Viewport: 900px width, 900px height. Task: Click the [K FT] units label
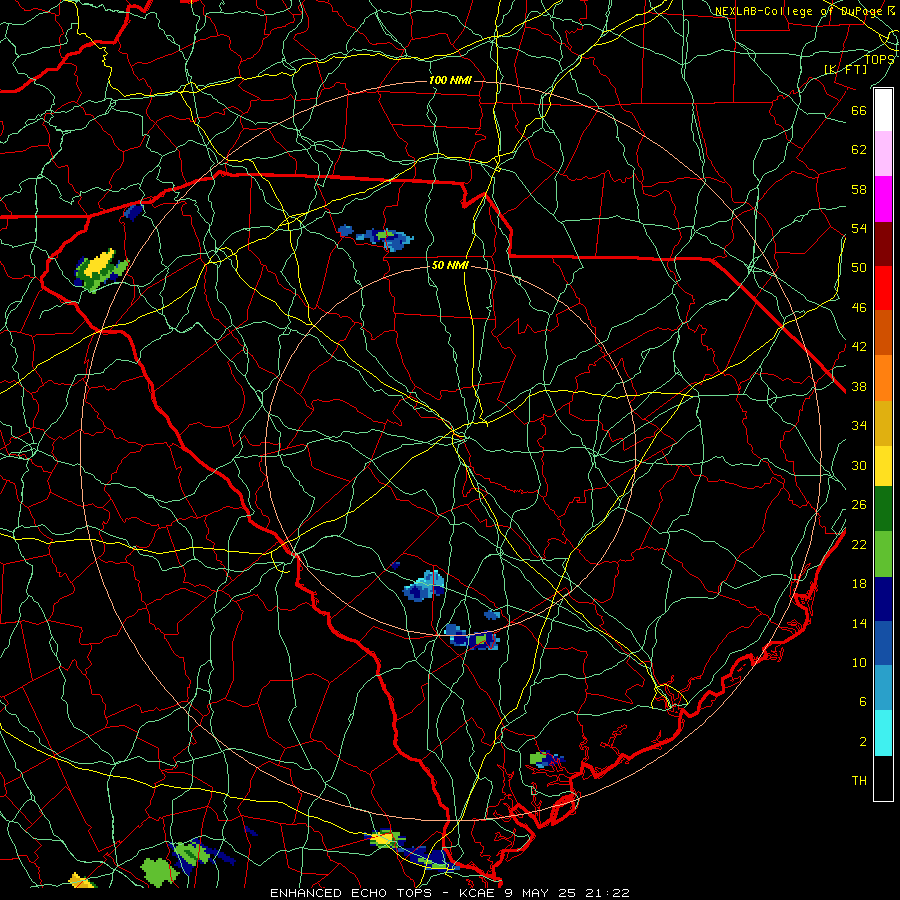[x=845, y=69]
